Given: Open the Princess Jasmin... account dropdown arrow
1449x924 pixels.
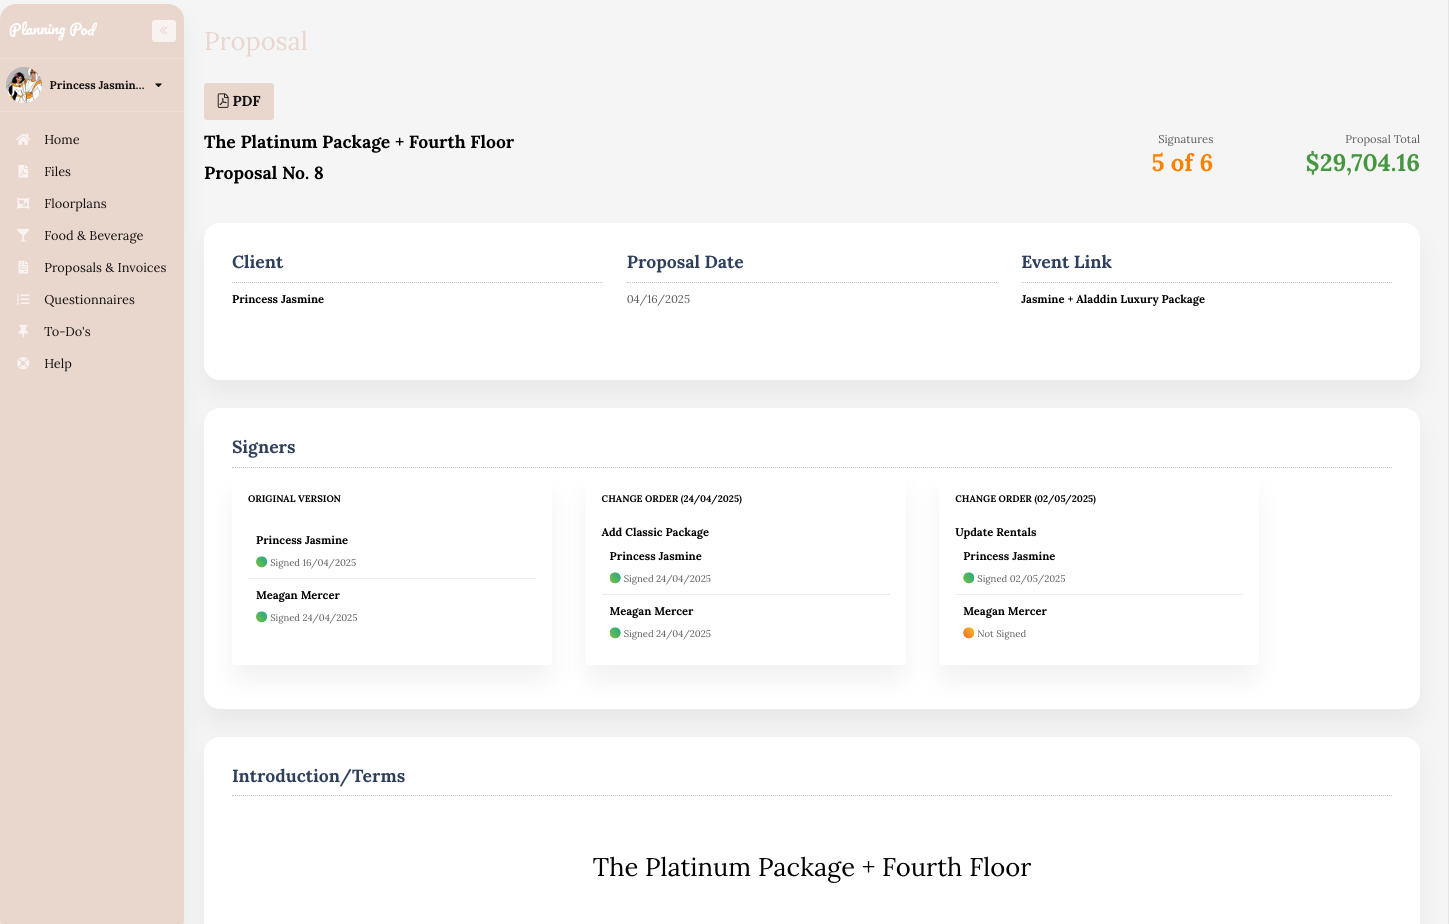Looking at the screenshot, I should click(x=158, y=85).
